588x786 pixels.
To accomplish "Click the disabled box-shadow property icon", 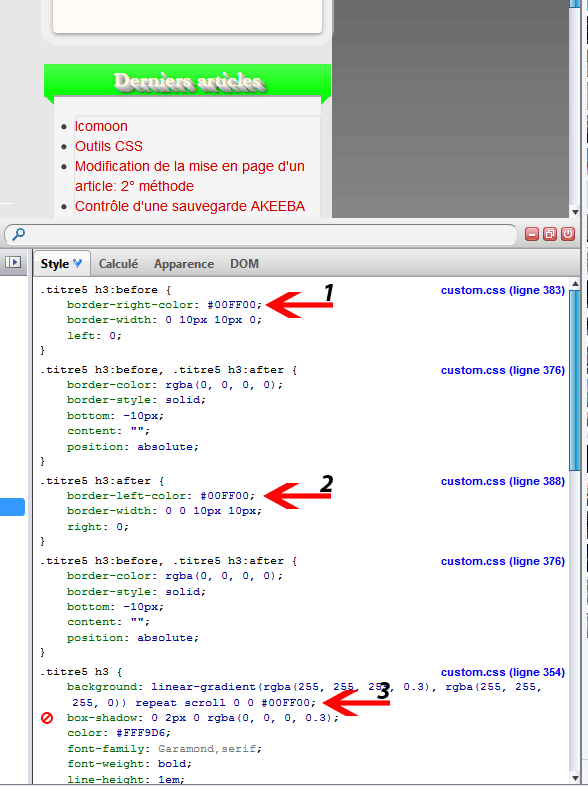I will click(47, 718).
